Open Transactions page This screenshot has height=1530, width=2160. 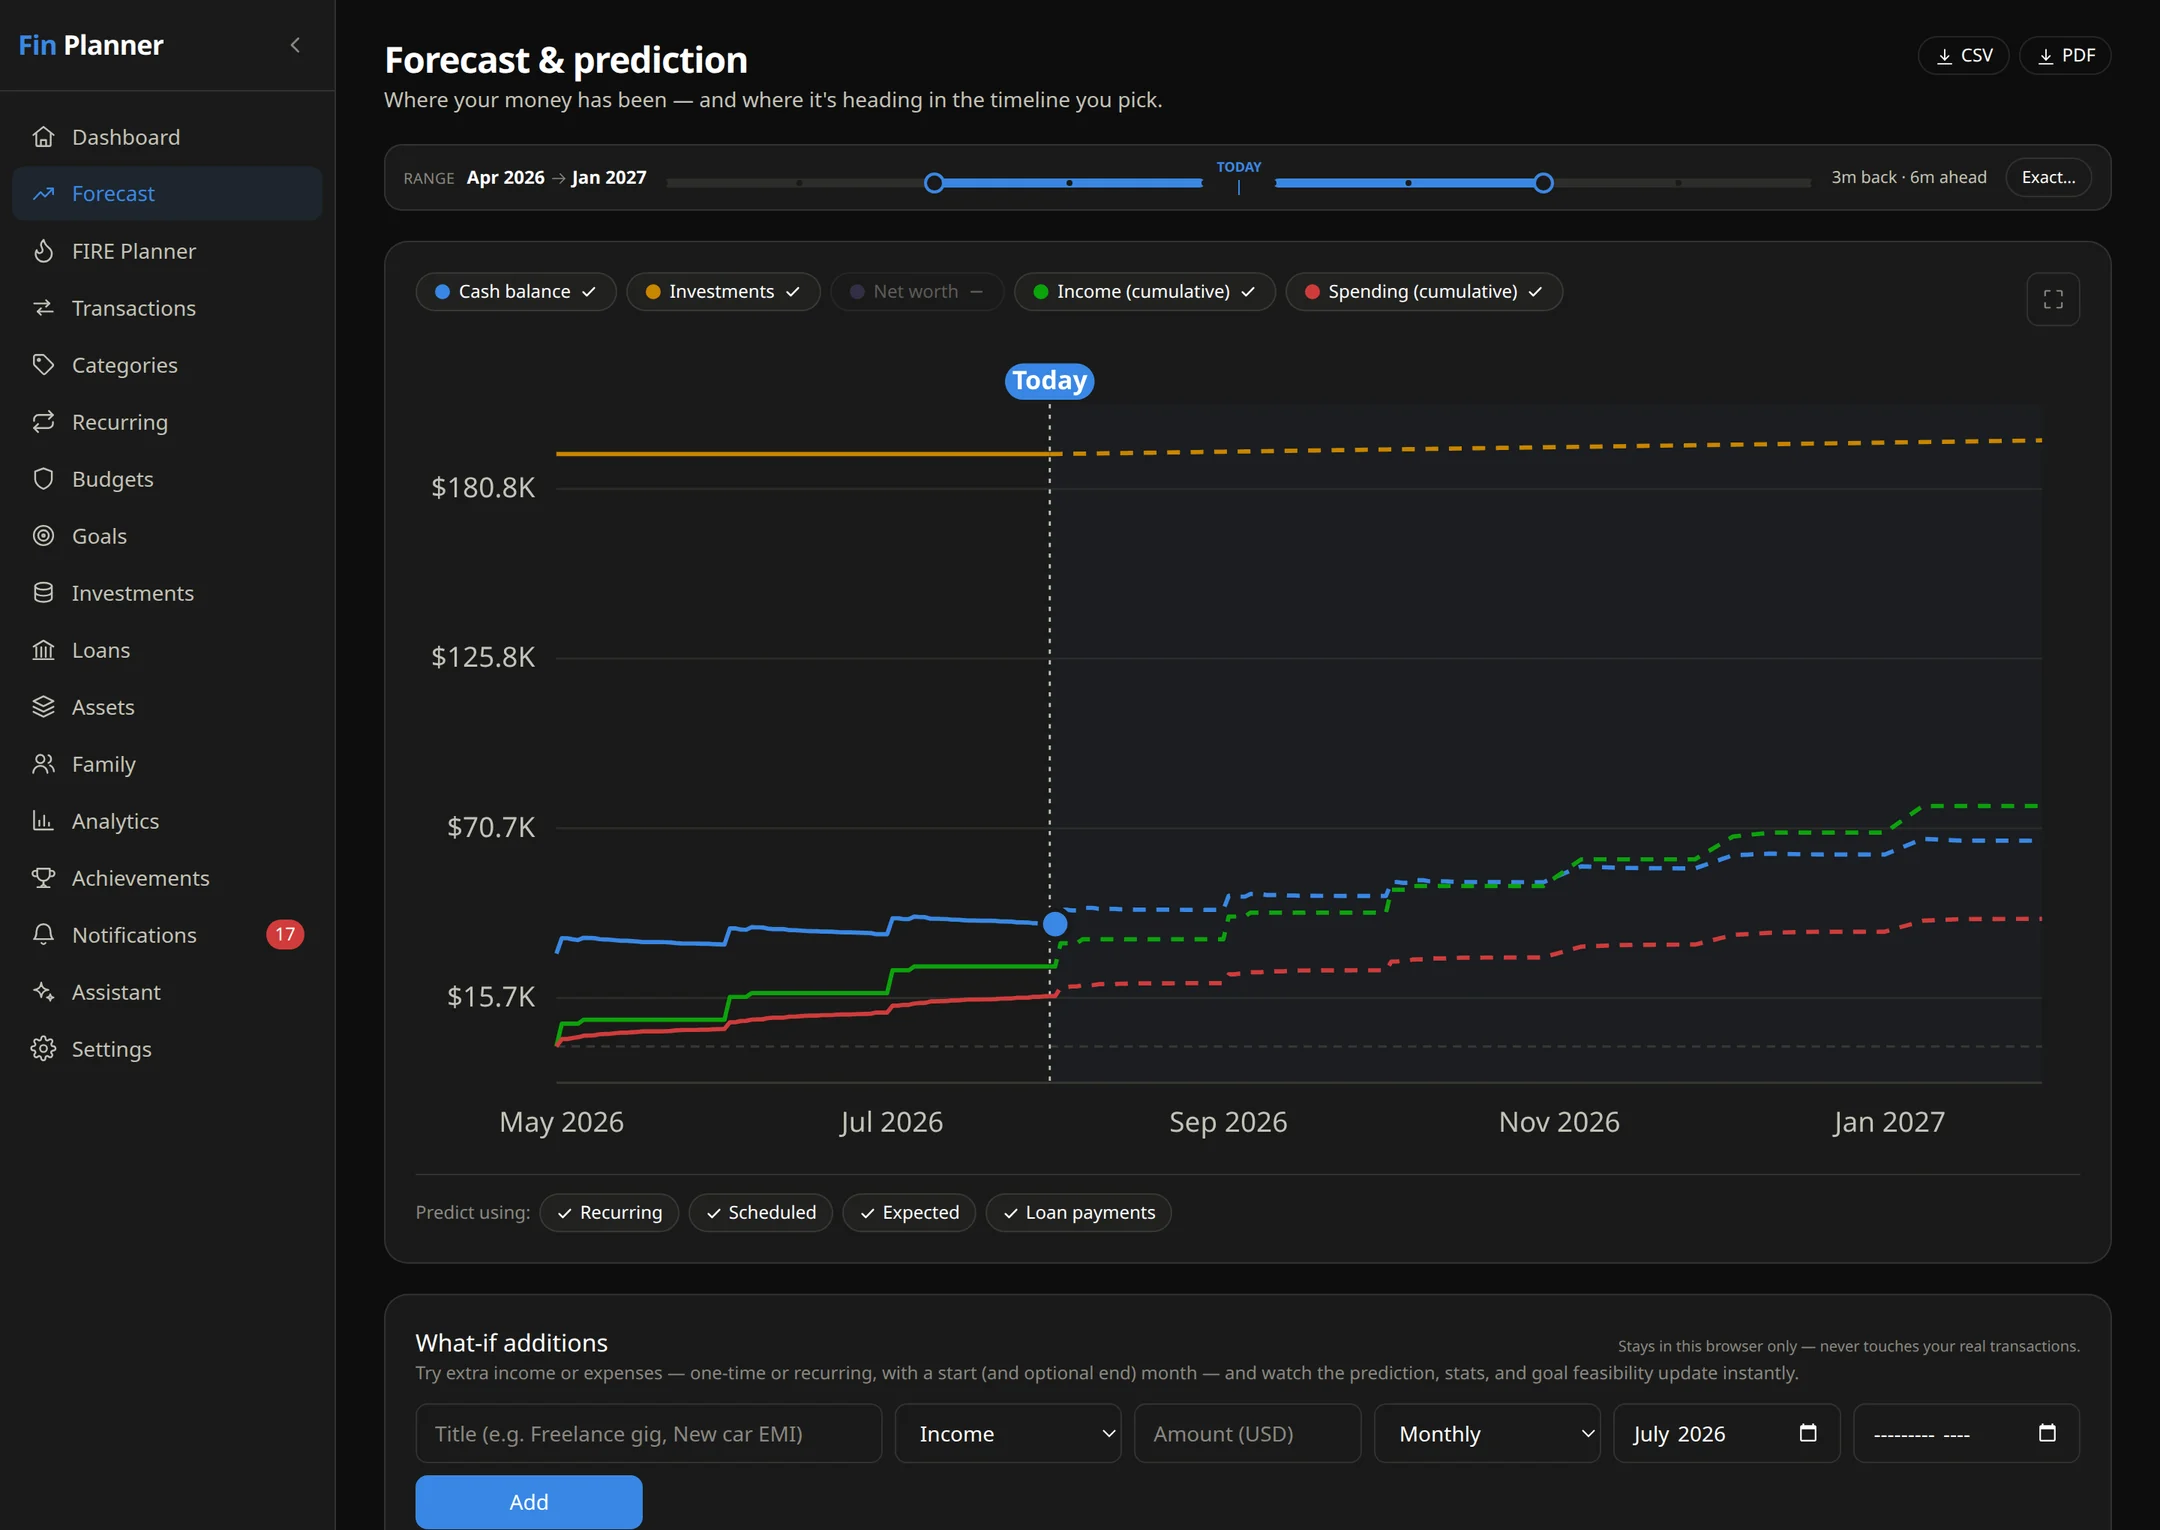point(167,308)
